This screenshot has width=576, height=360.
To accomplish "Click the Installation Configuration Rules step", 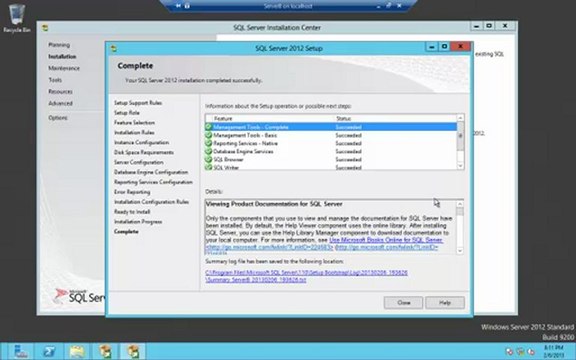I will click(151, 202).
